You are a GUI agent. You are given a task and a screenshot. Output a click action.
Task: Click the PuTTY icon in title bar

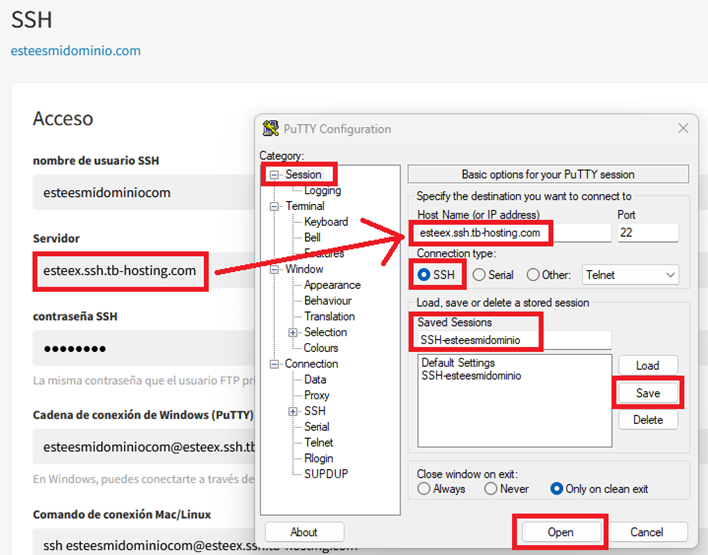pyautogui.click(x=270, y=129)
